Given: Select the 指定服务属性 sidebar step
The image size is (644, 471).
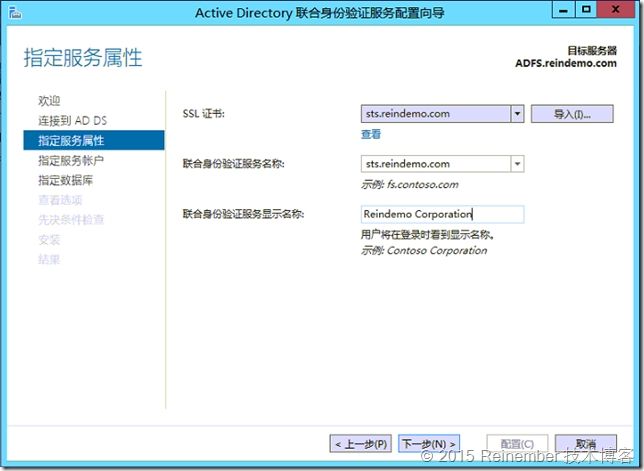Looking at the screenshot, I should pos(94,140).
